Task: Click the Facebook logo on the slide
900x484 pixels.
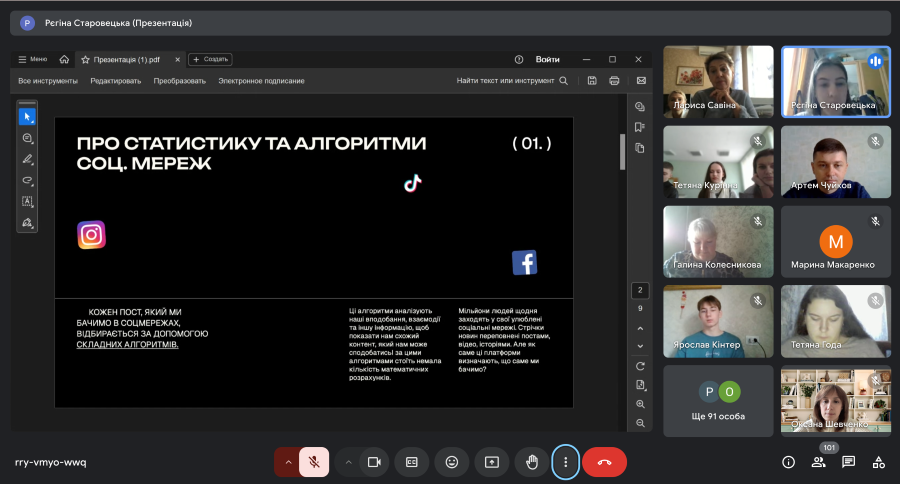Action: coord(525,262)
